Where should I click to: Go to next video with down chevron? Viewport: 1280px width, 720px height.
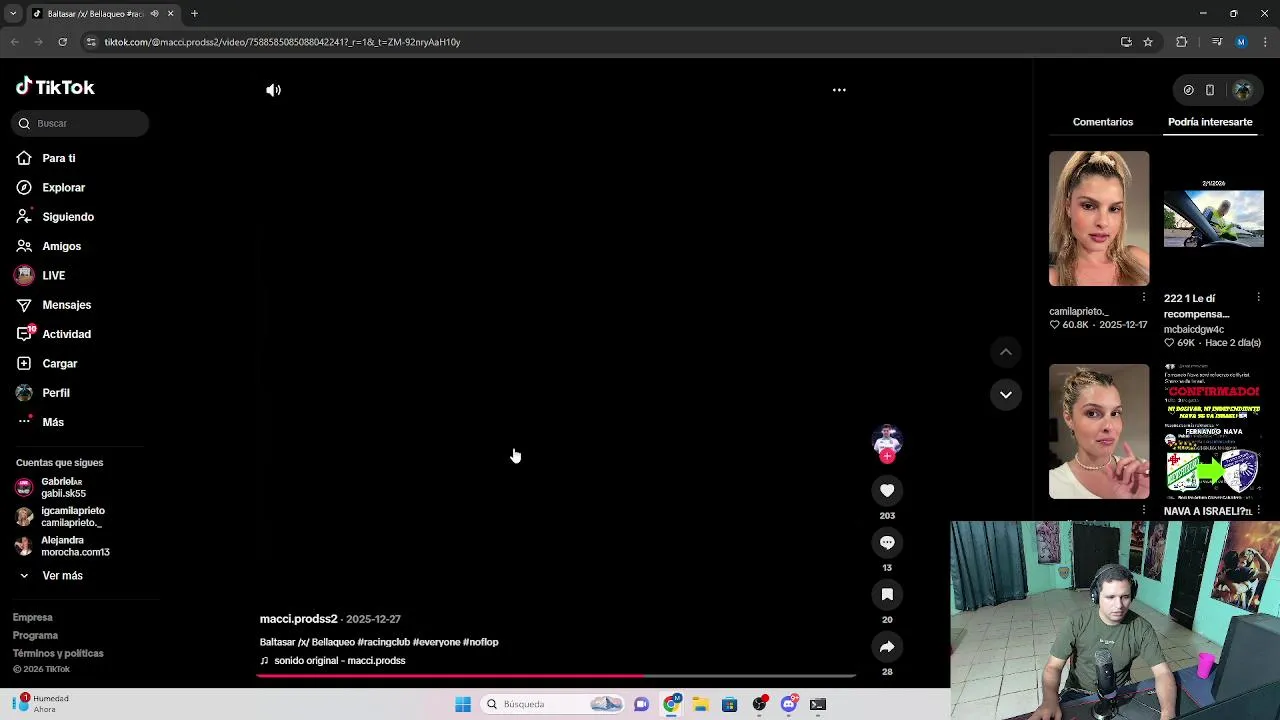tap(1006, 394)
